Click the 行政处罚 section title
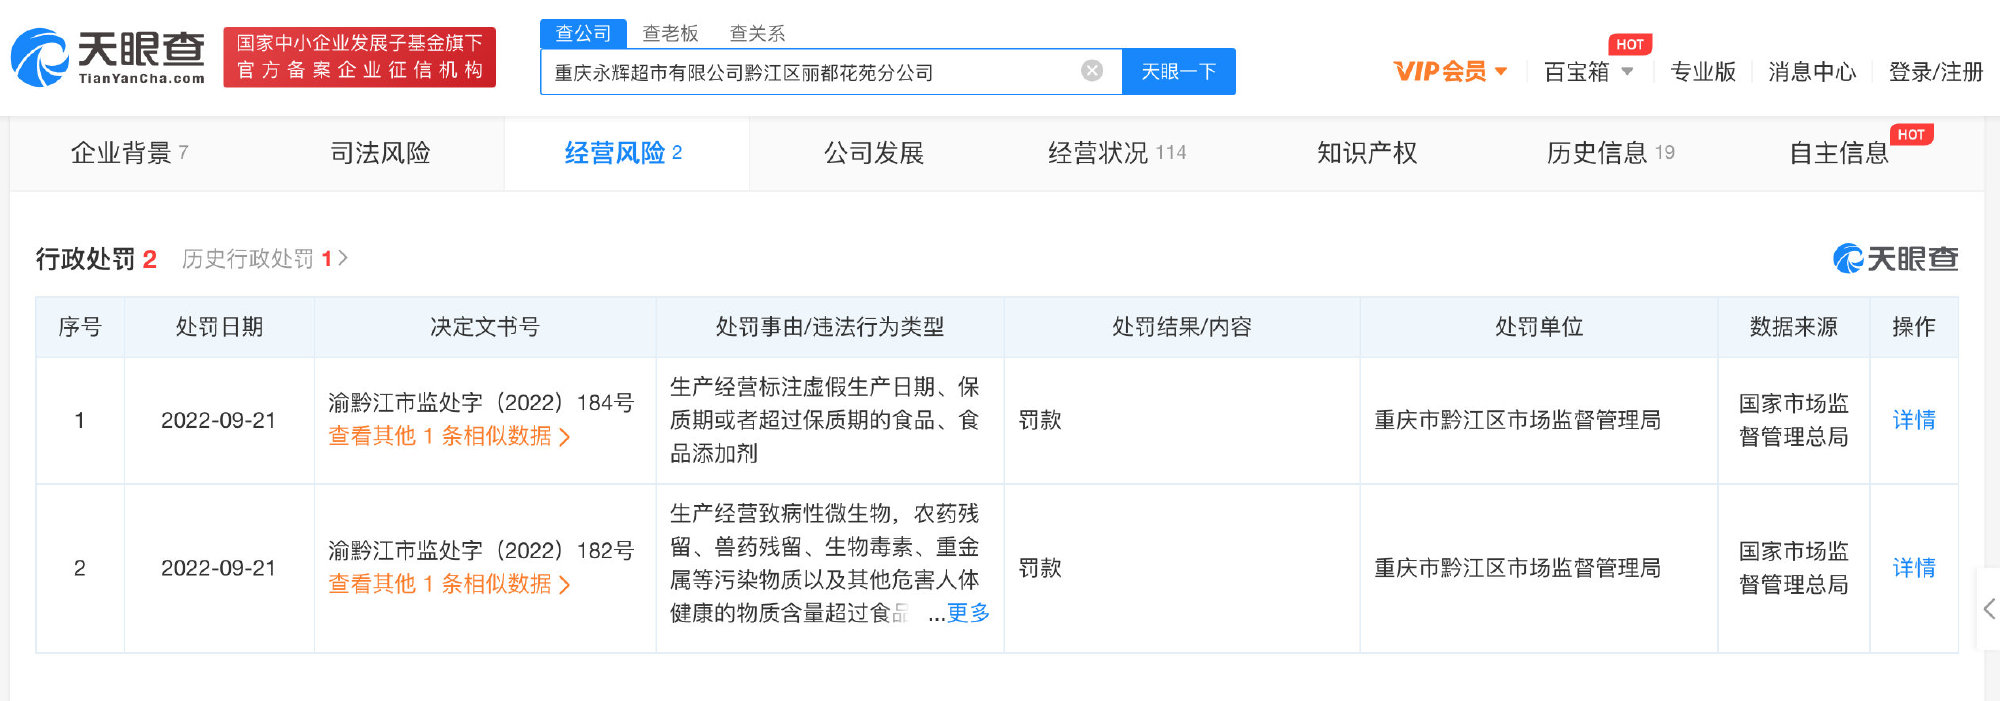This screenshot has height=701, width=2000. click(x=85, y=259)
